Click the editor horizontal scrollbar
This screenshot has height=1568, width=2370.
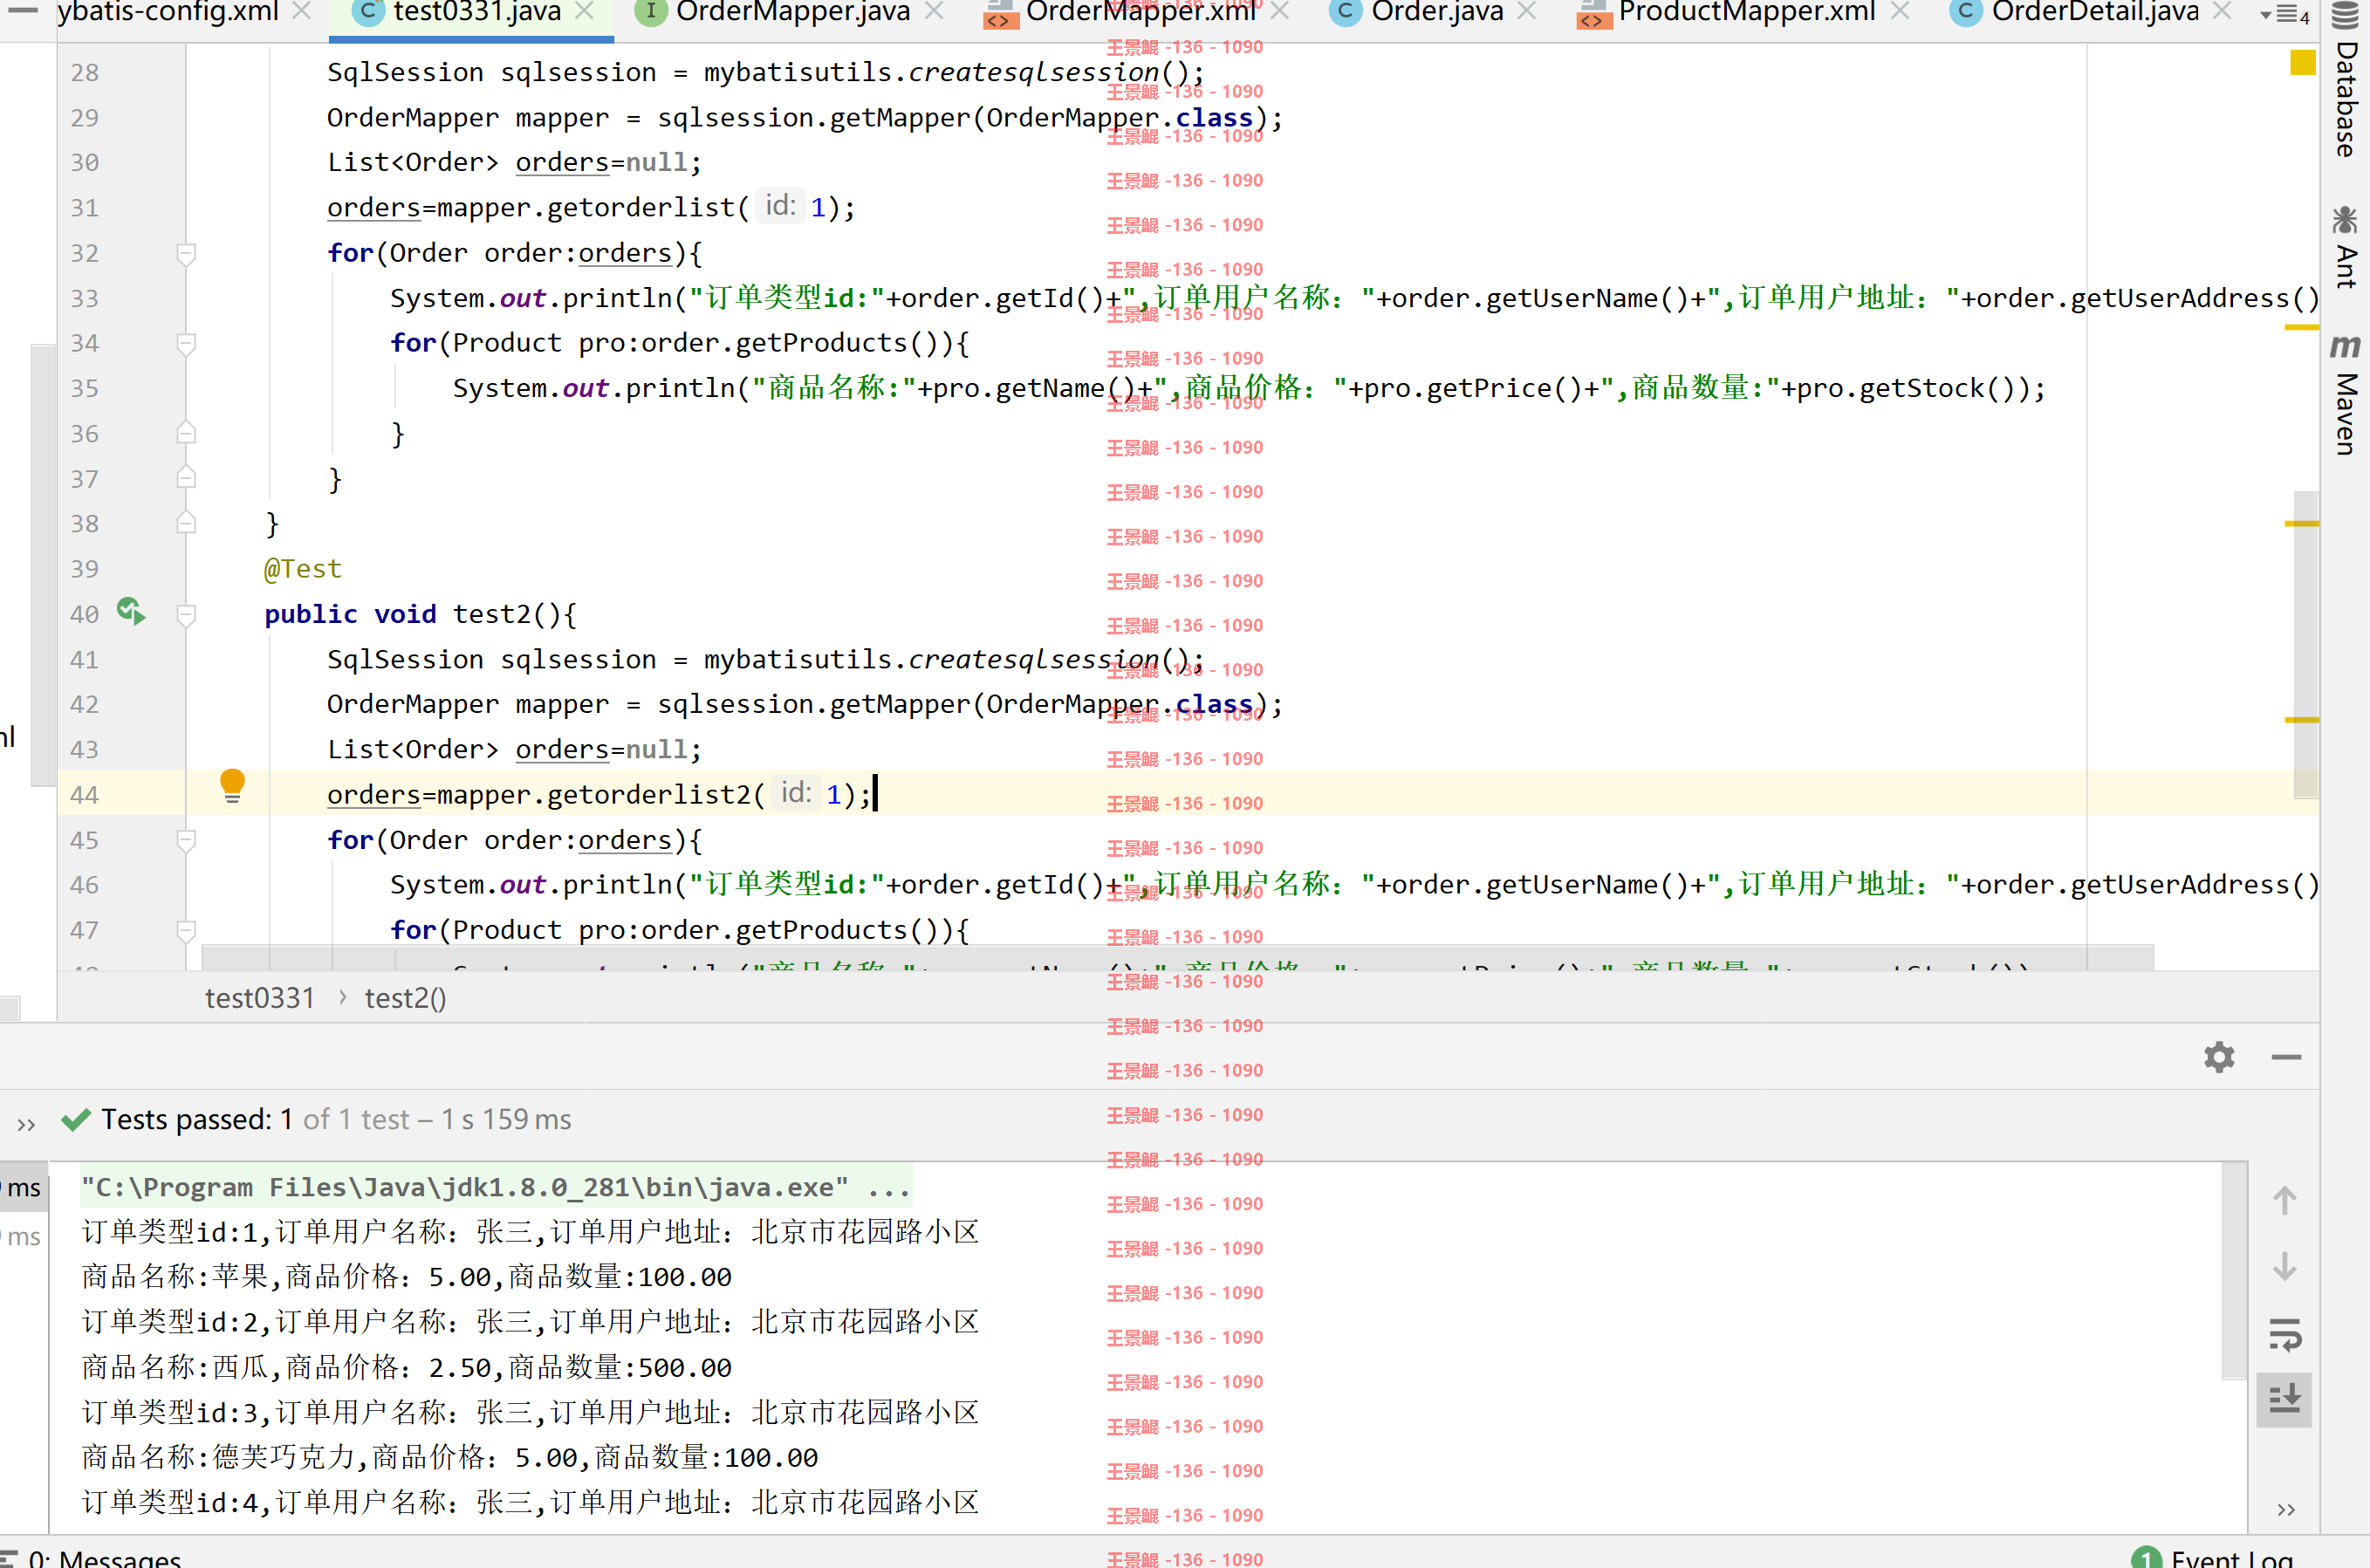coord(1178,958)
